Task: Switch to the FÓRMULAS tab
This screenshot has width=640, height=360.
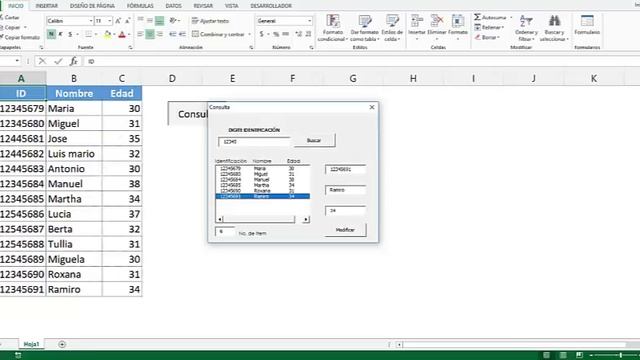Action: click(140, 6)
